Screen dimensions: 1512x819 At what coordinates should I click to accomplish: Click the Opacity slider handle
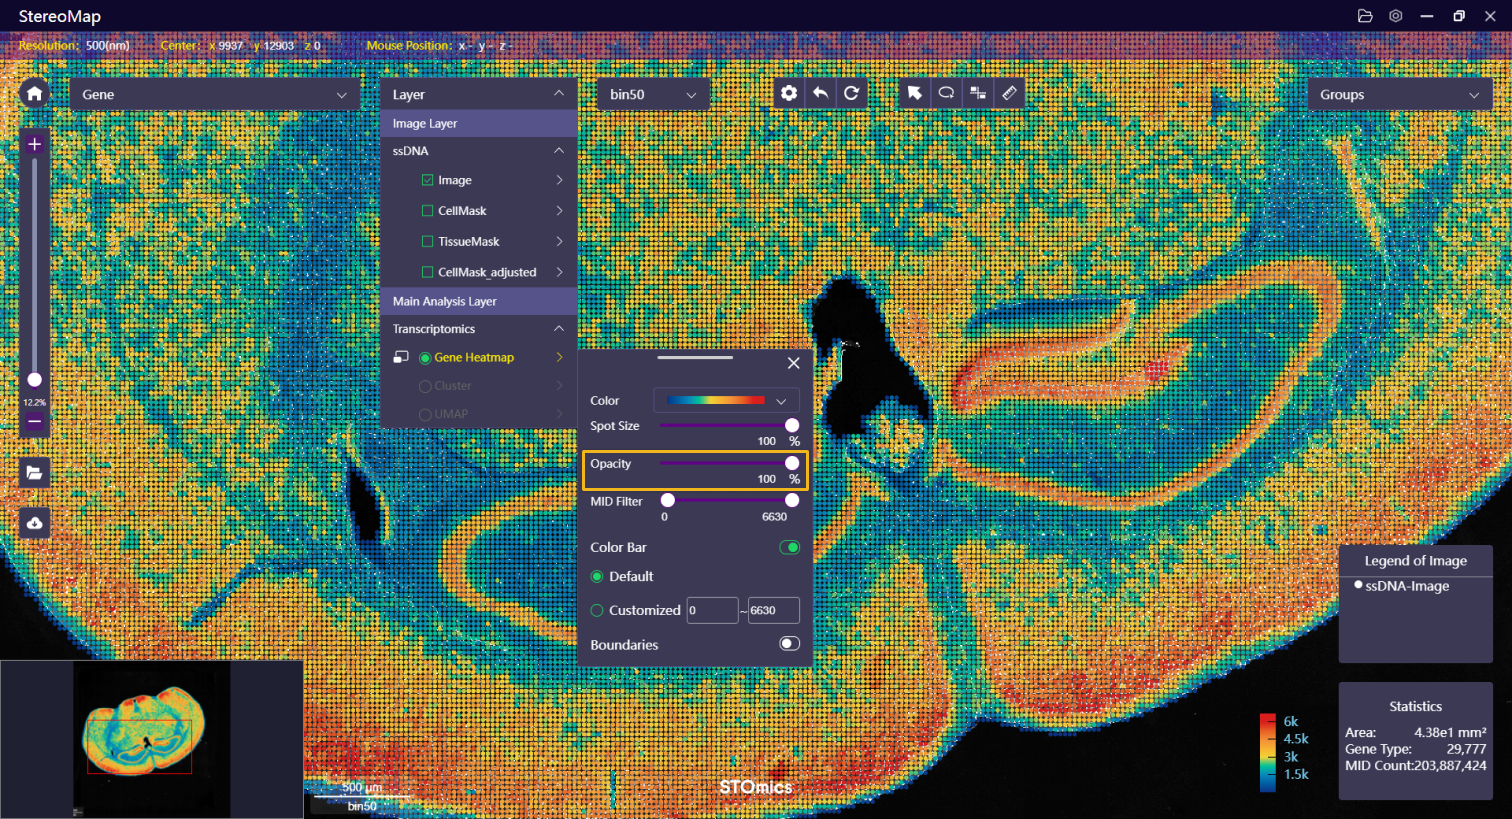[792, 463]
